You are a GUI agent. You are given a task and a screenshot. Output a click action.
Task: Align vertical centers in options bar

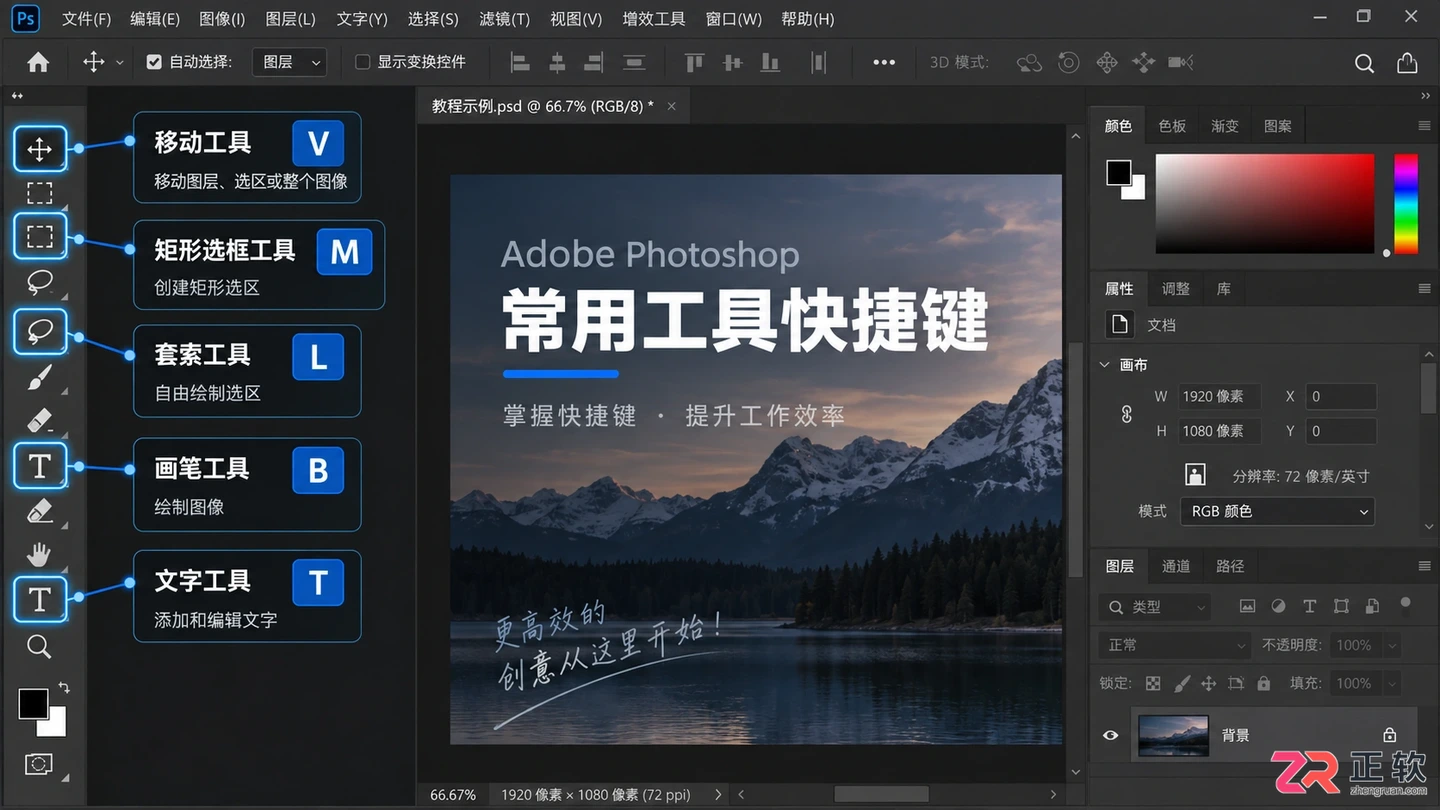point(733,62)
